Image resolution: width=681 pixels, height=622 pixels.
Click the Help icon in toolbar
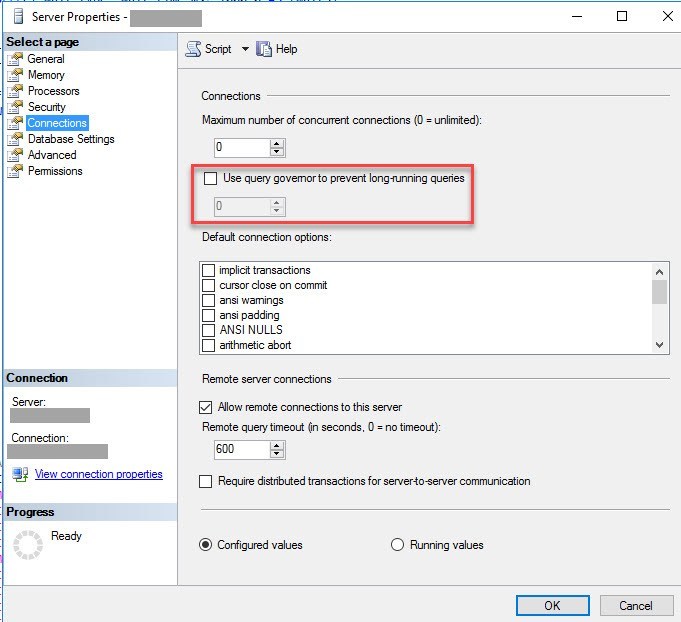coord(264,49)
